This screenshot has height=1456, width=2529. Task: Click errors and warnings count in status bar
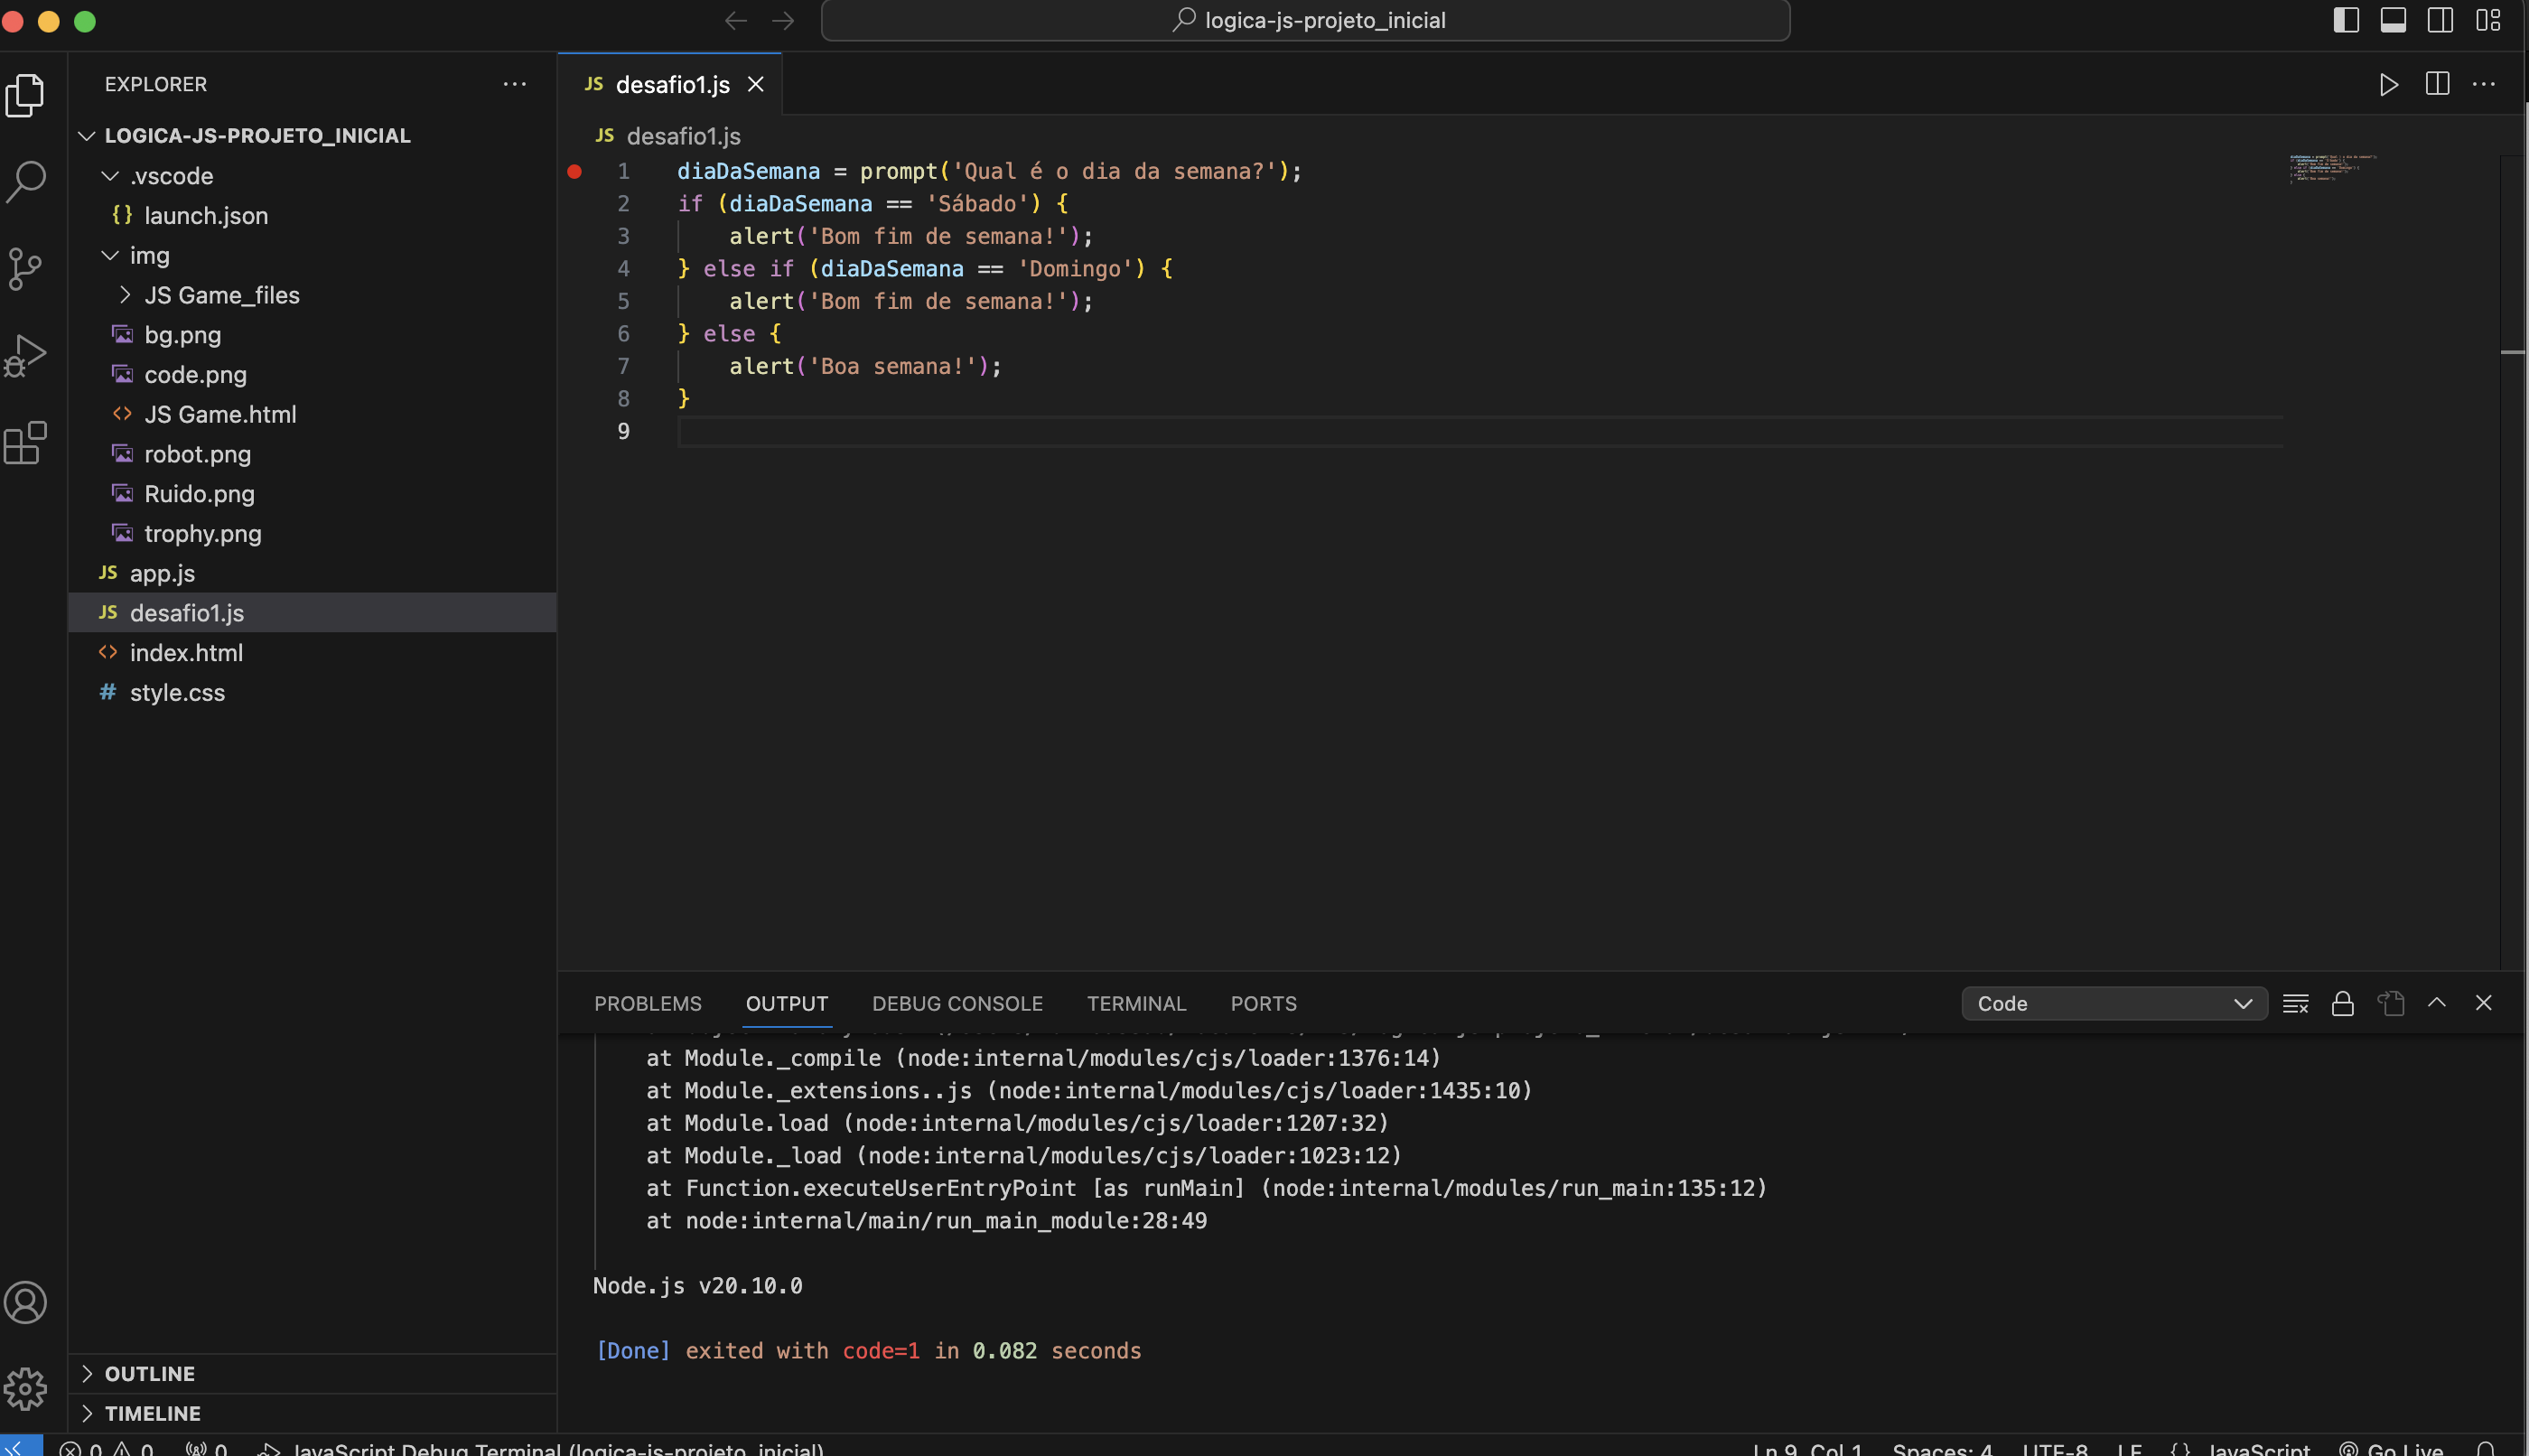106,1449
